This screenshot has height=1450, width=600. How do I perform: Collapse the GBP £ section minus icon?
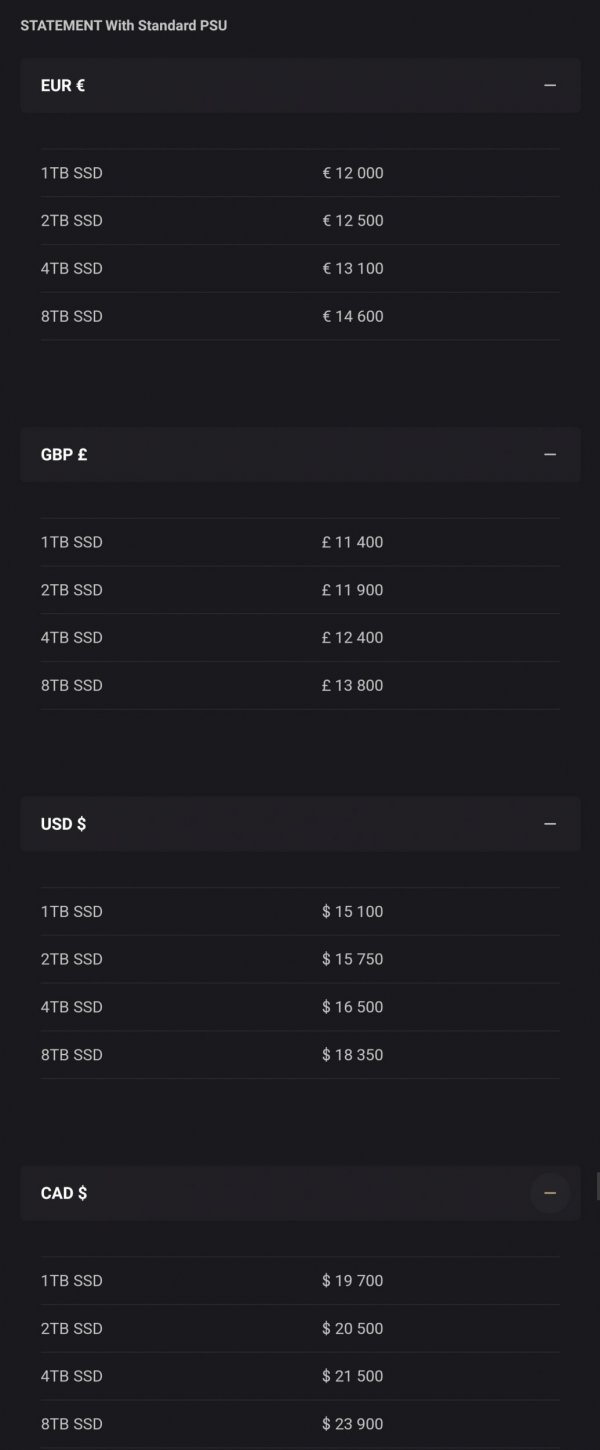pyautogui.click(x=550, y=454)
